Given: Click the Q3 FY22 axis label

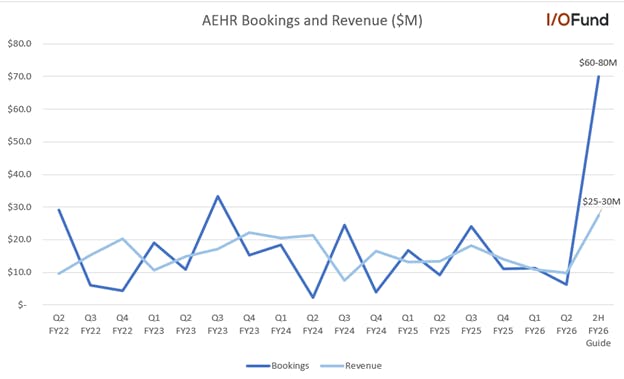Looking at the screenshot, I should point(90,324).
